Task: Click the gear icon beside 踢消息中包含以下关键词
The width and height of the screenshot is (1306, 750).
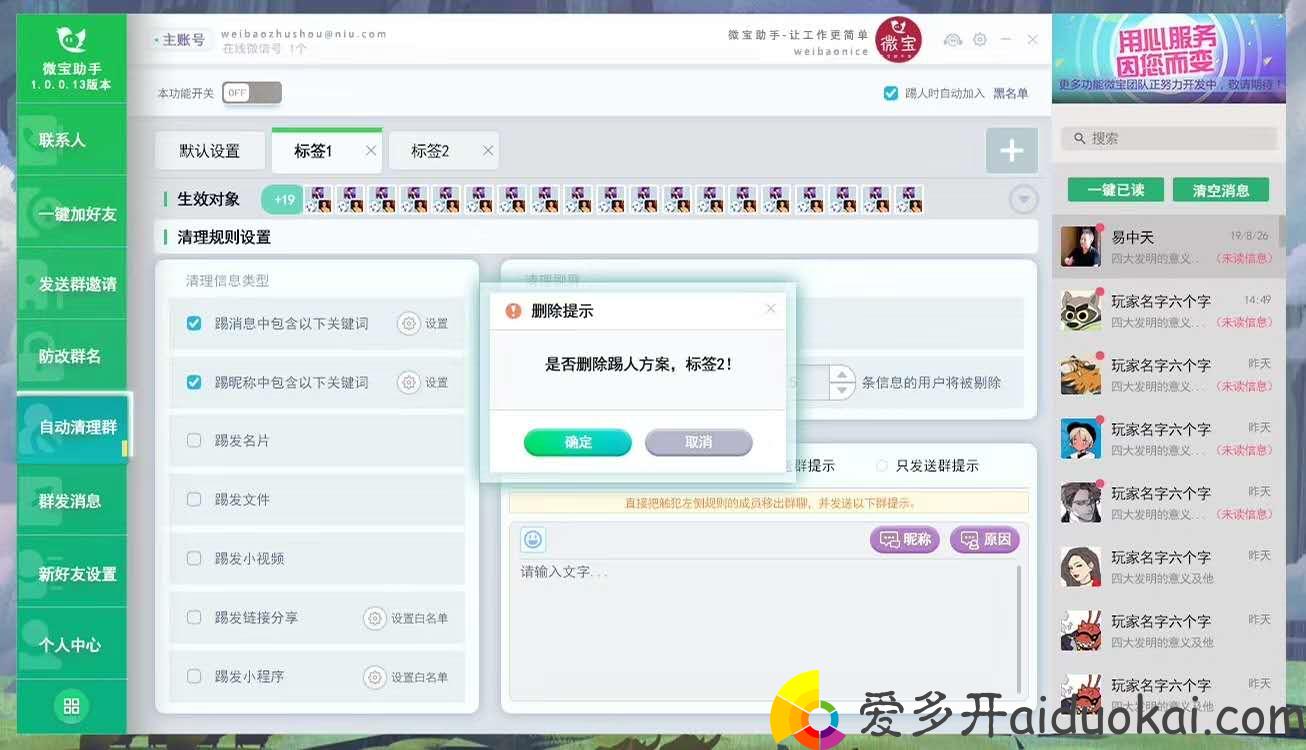Action: [408, 324]
